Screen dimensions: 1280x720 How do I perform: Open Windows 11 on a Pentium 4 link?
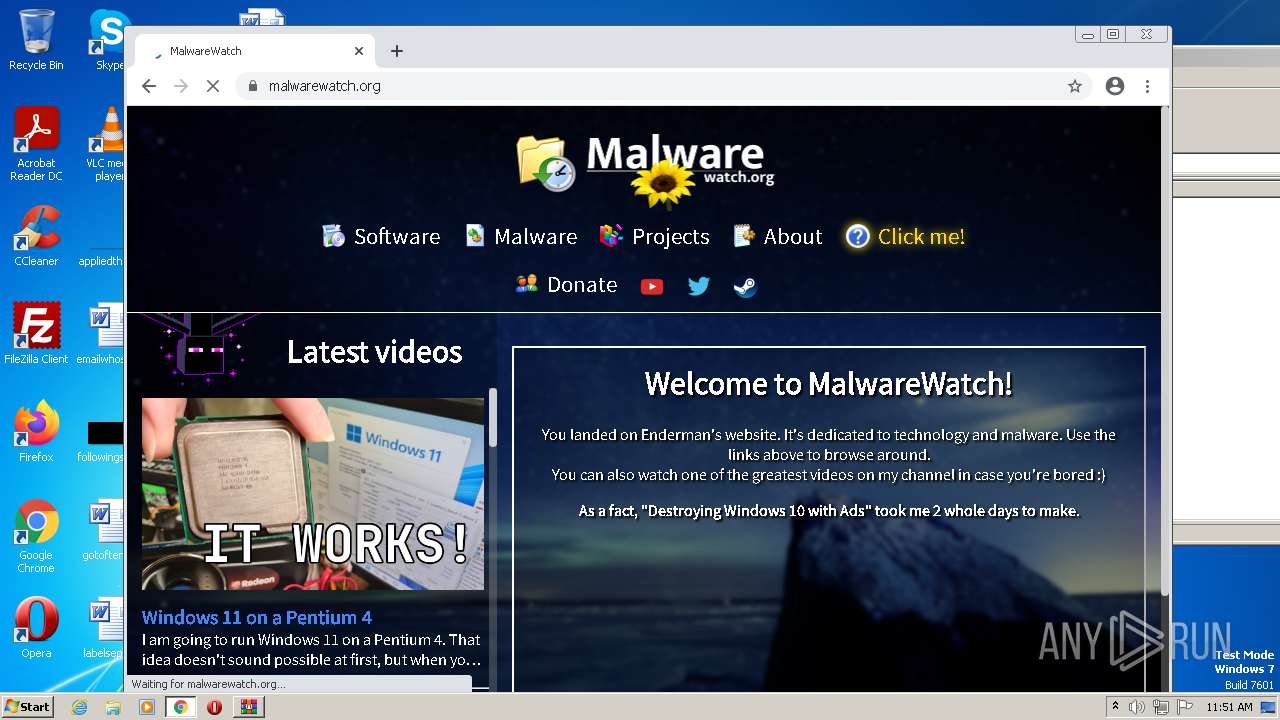[257, 617]
